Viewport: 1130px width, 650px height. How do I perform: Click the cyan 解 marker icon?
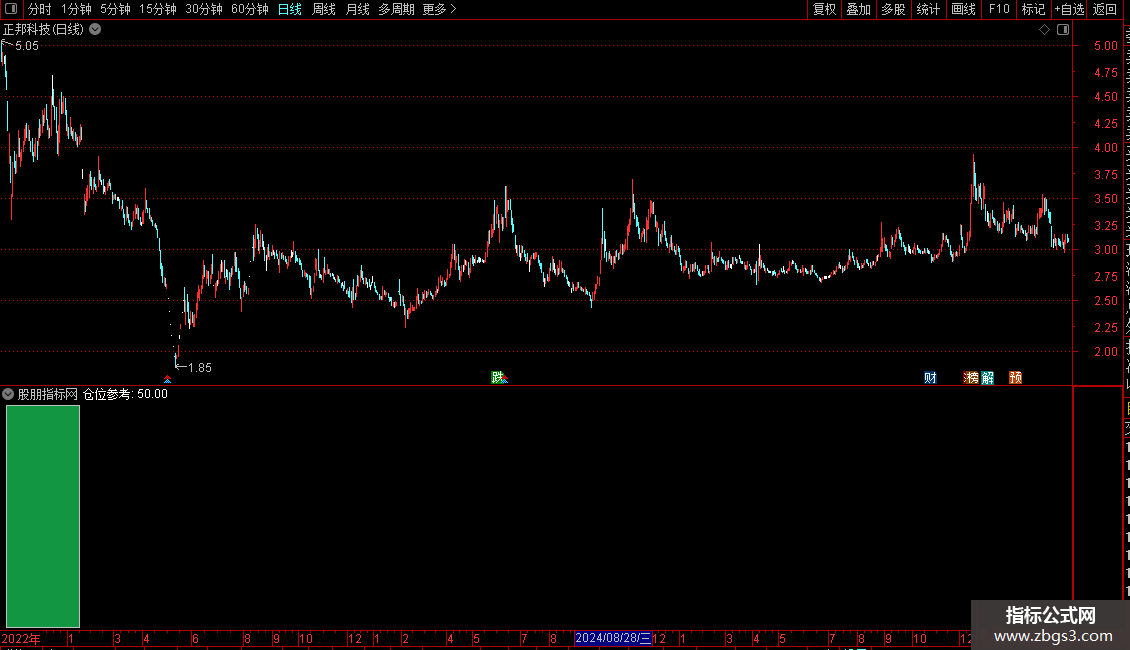pyautogui.click(x=987, y=378)
